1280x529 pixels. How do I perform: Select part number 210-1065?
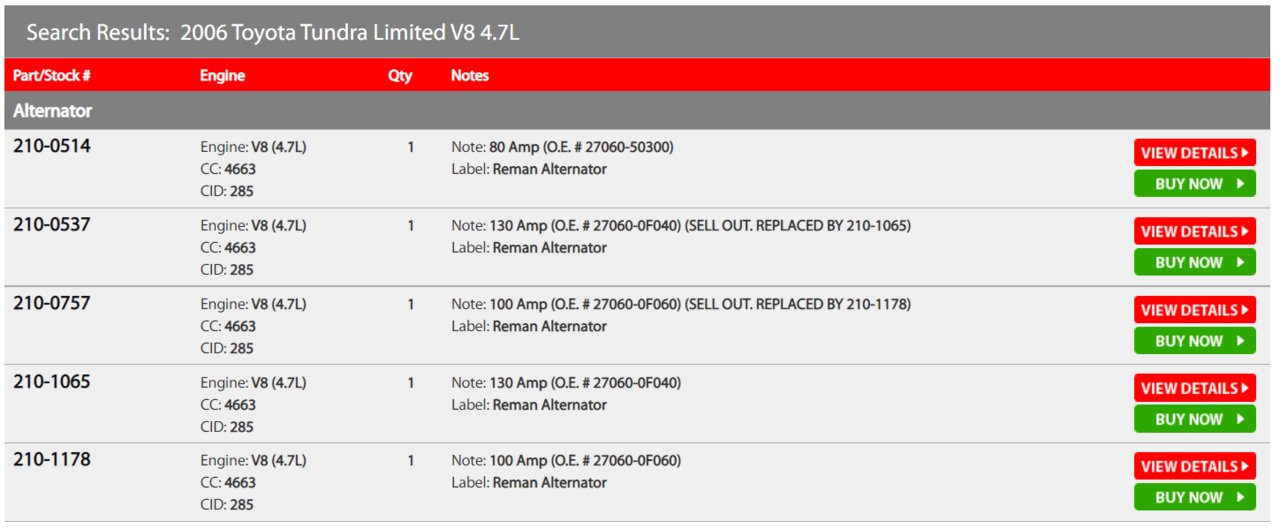[x=52, y=381]
